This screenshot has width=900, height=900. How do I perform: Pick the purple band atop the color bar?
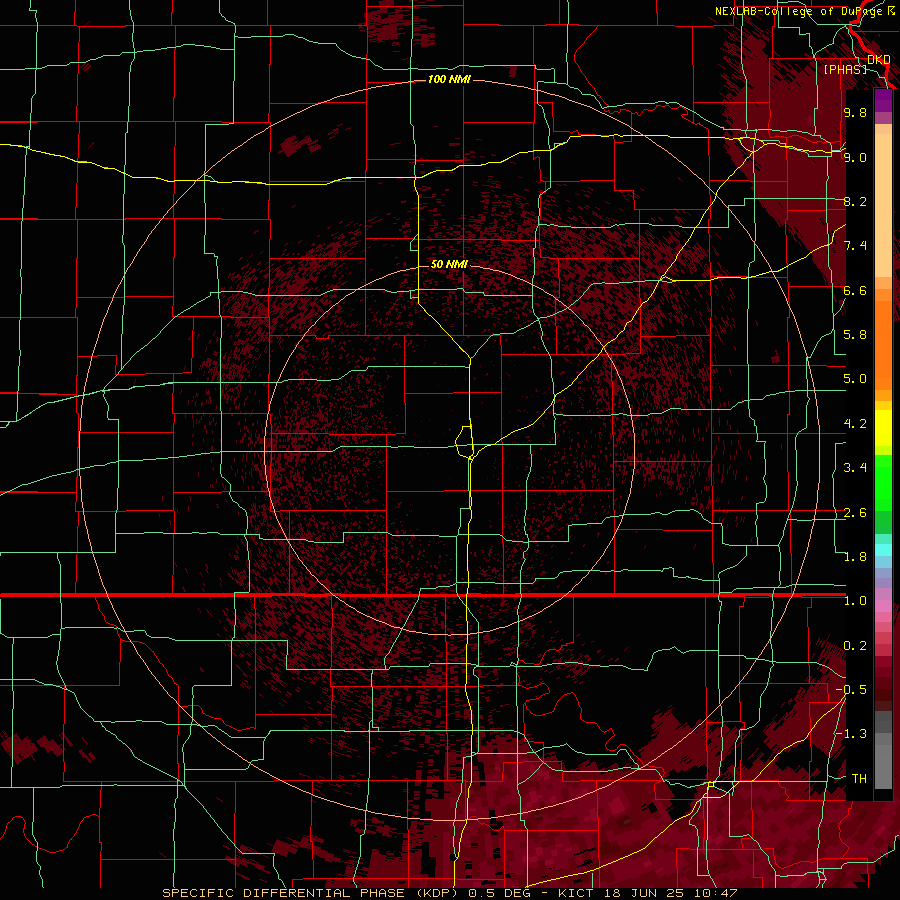point(883,100)
